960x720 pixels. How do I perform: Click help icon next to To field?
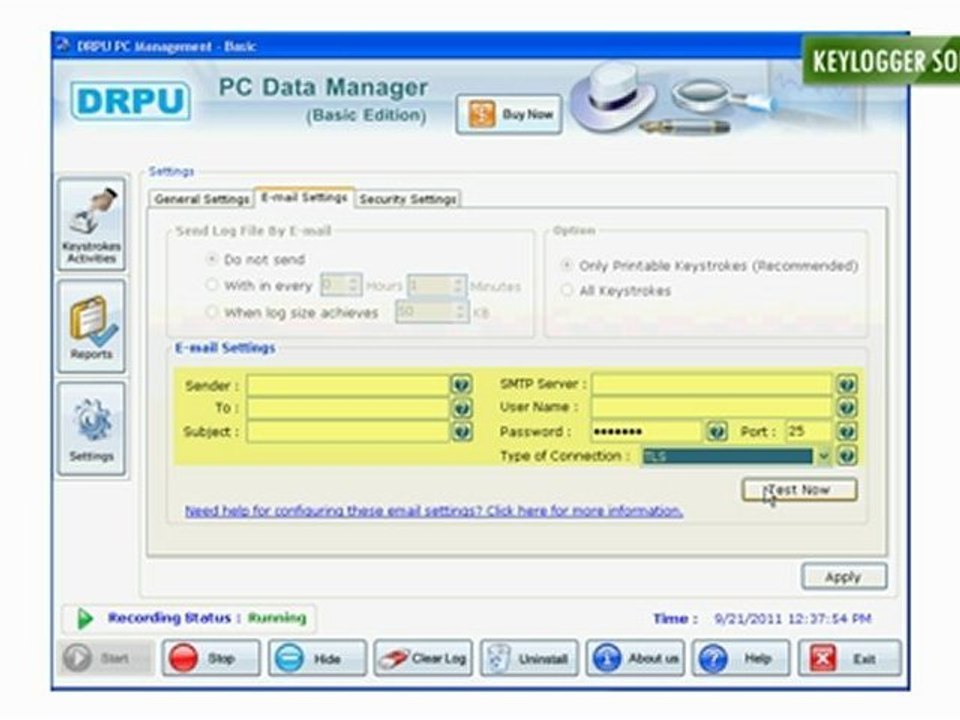pos(462,408)
